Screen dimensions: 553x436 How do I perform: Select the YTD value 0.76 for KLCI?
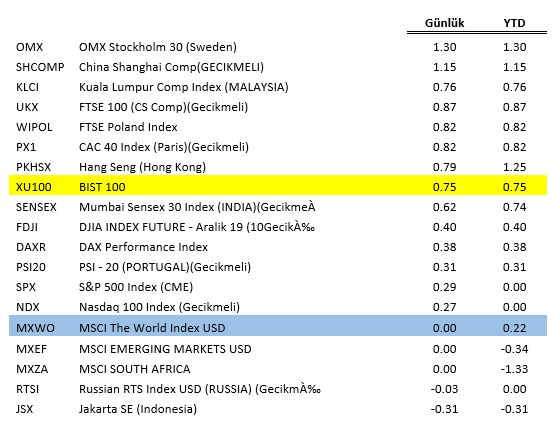point(514,87)
